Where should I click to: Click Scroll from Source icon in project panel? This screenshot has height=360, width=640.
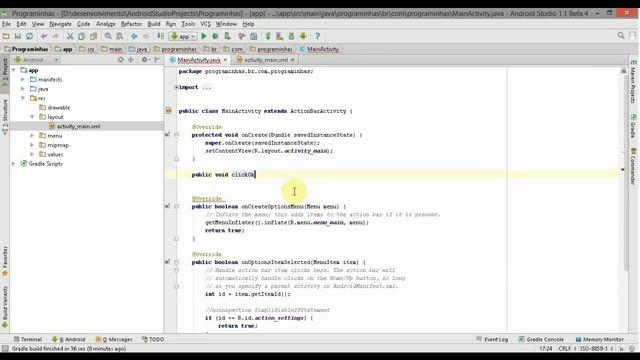120,60
